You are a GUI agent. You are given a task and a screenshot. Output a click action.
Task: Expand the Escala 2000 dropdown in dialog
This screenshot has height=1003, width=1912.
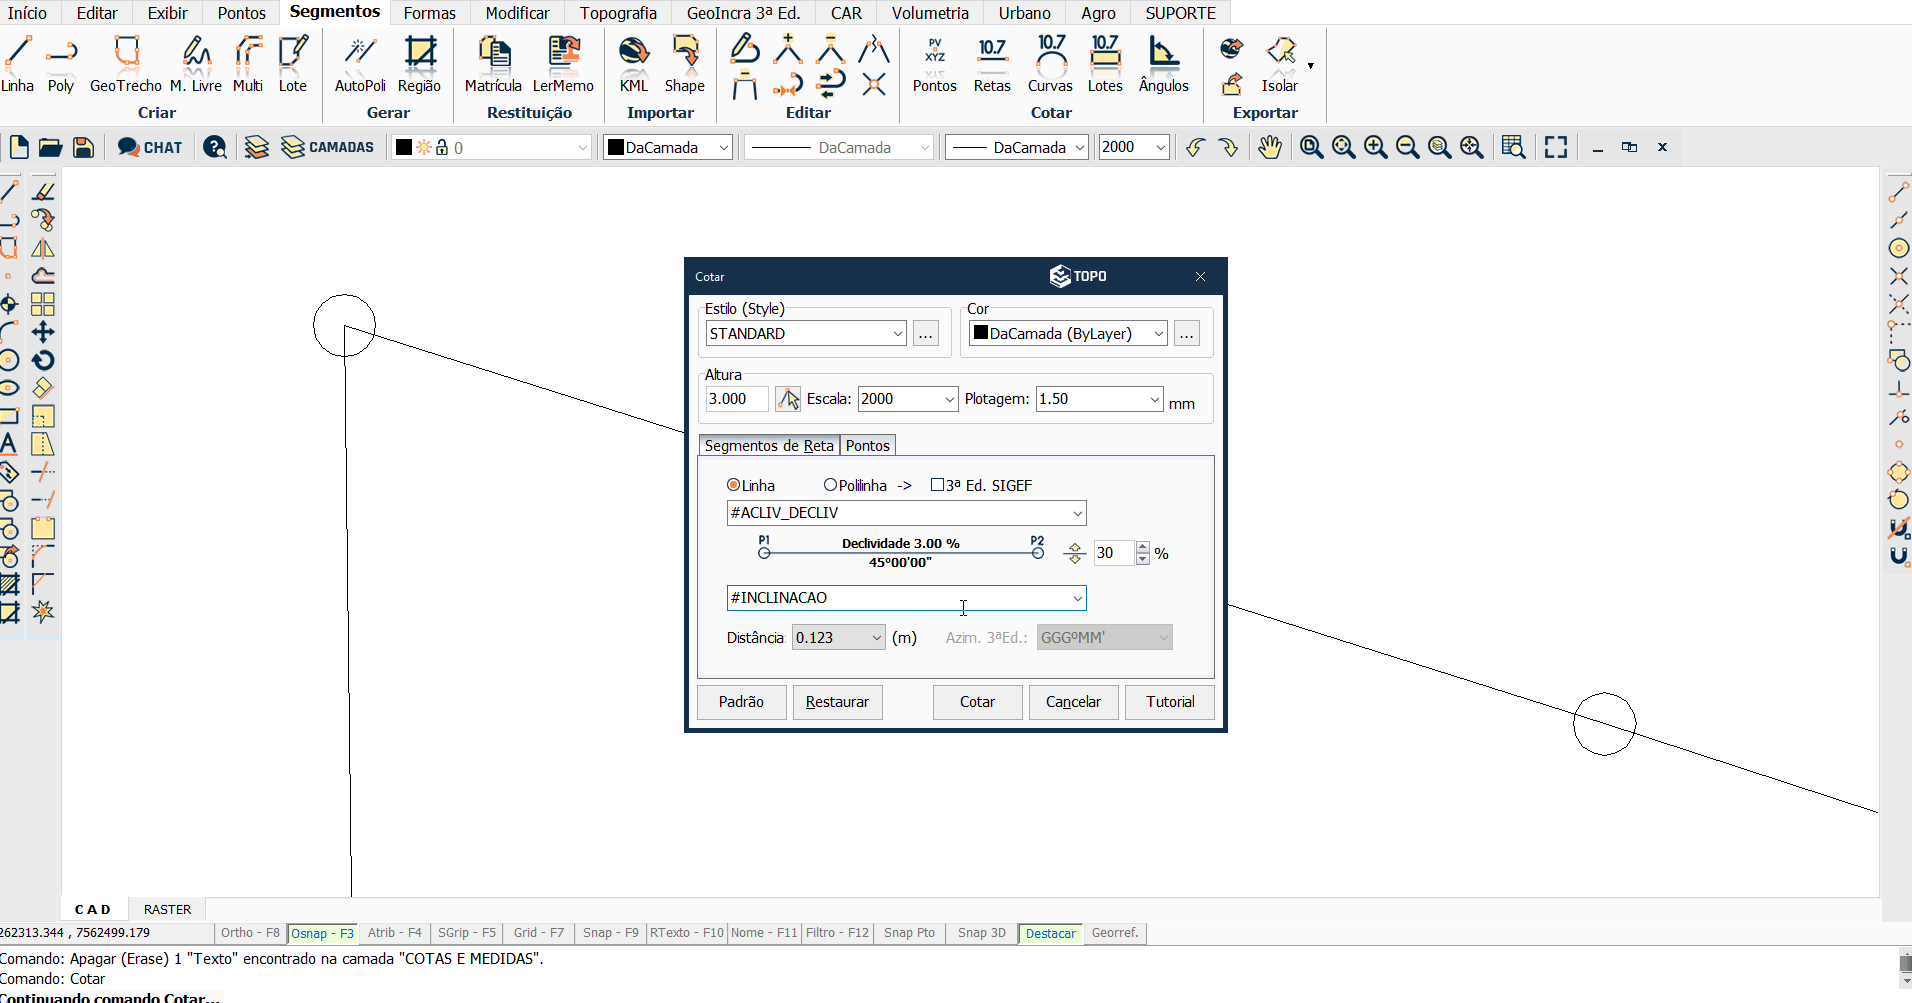[x=949, y=399]
